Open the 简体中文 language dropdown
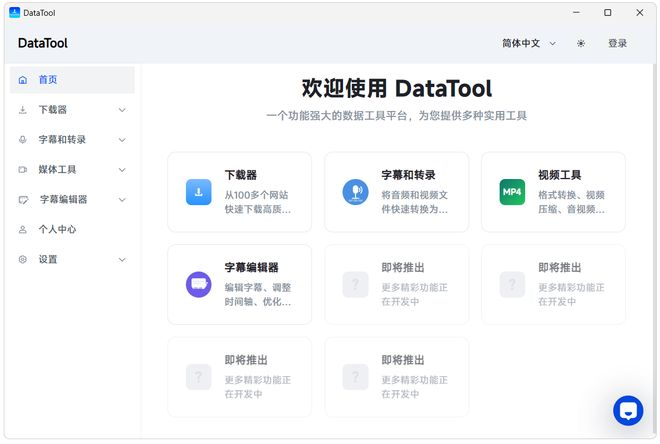The height and width of the screenshot is (444, 660). [529, 43]
